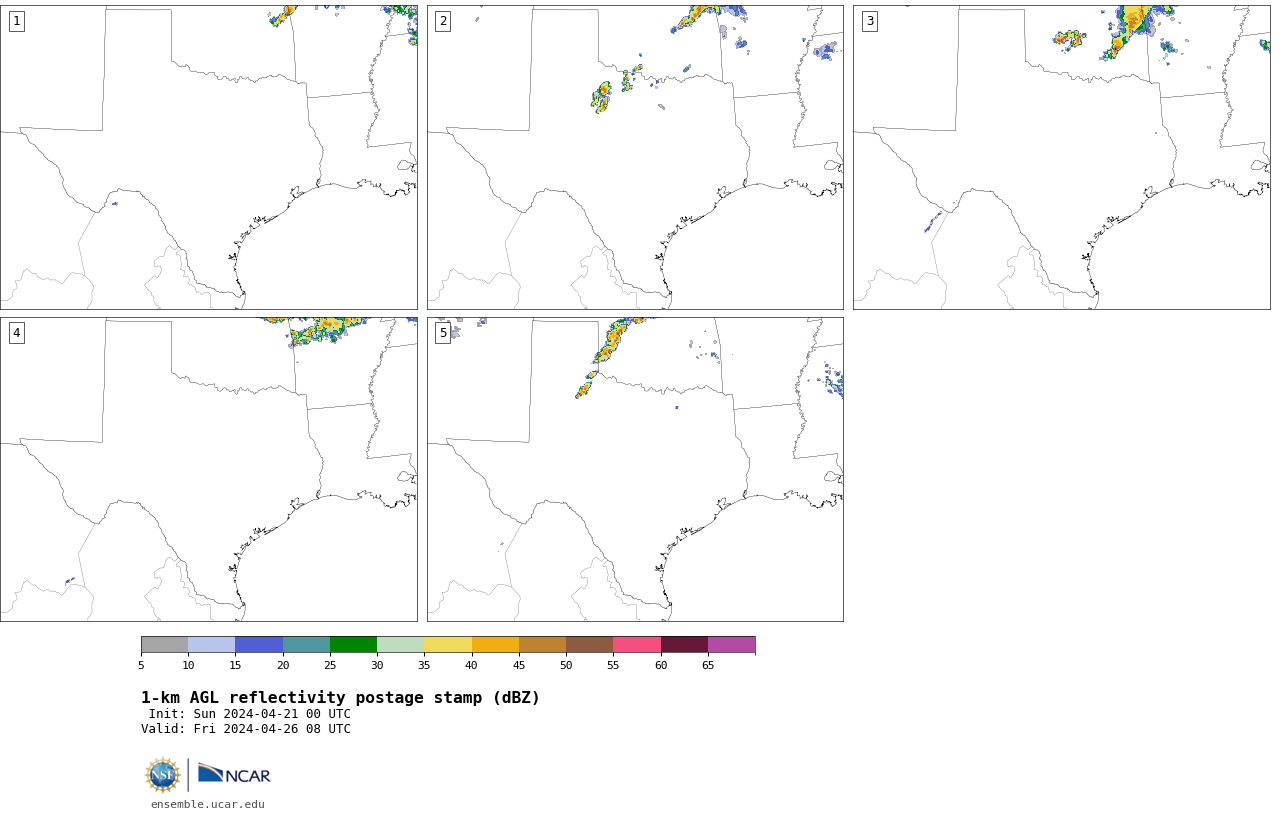Click the panel number 2 label
Screen dimensions: 1280x815
click(443, 21)
